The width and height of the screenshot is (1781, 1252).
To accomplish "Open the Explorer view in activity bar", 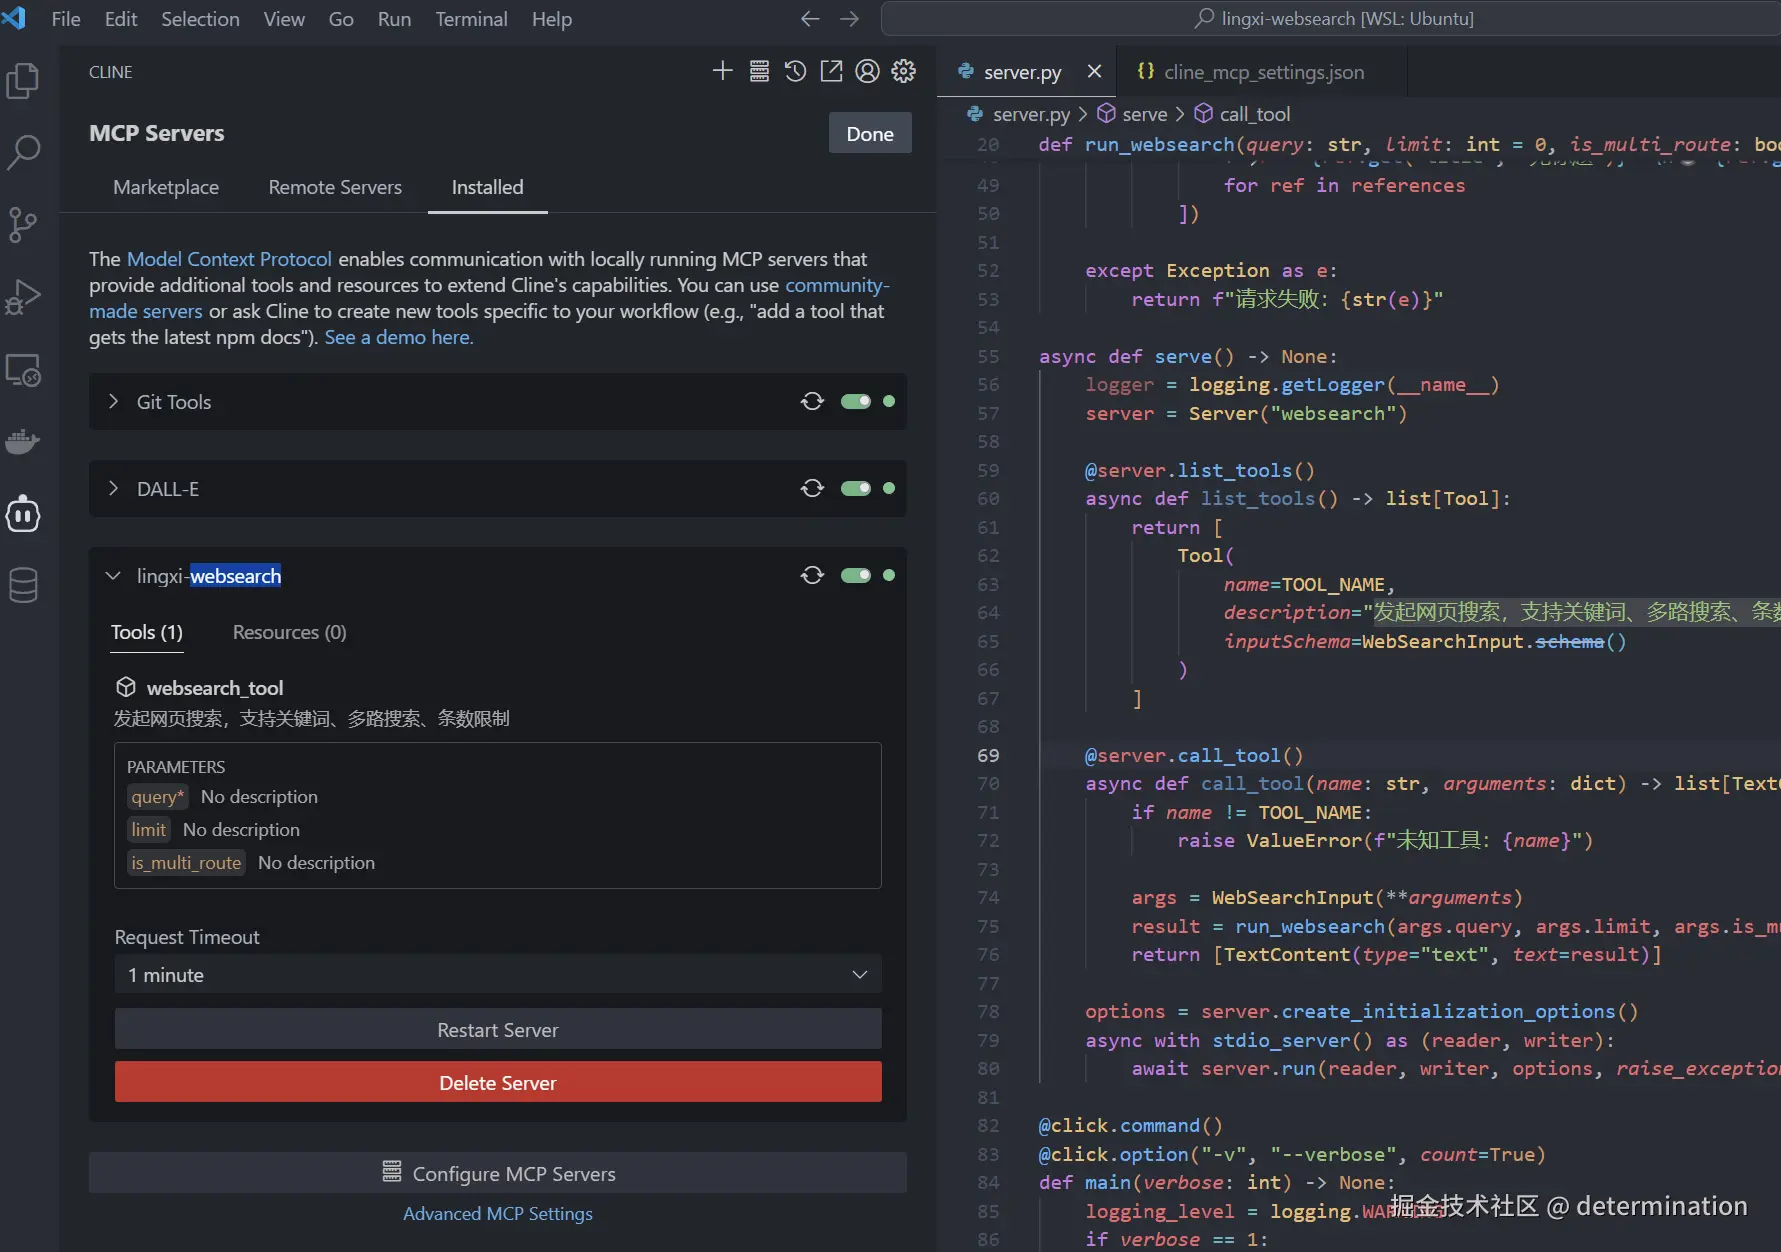I will [x=23, y=81].
